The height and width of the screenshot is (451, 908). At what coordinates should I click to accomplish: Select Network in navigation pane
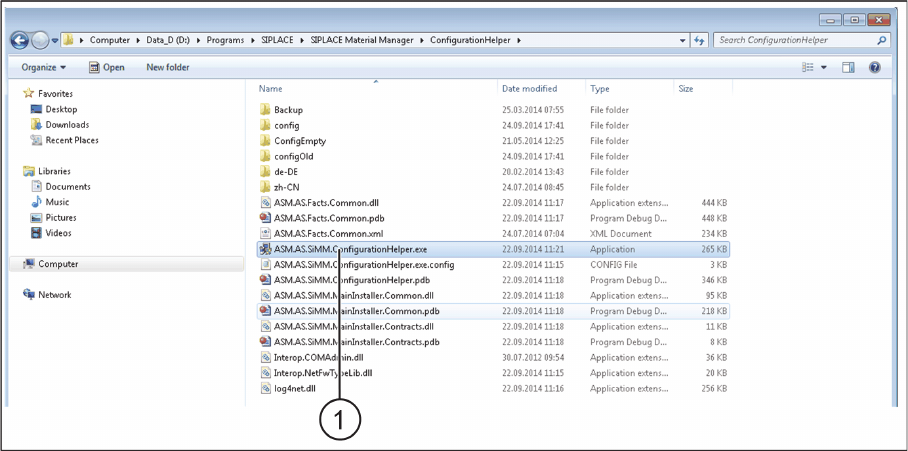[47, 295]
